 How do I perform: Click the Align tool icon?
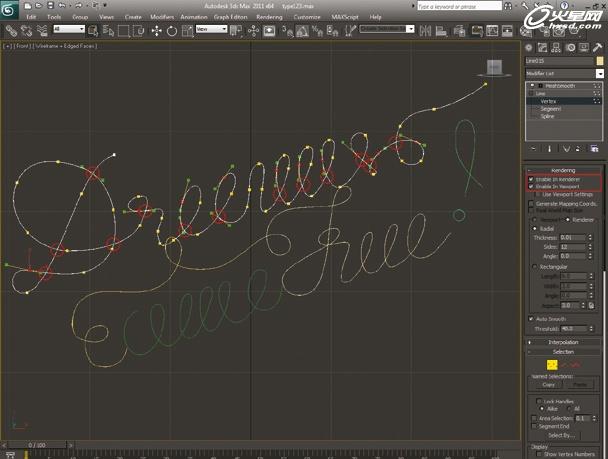coord(441,30)
